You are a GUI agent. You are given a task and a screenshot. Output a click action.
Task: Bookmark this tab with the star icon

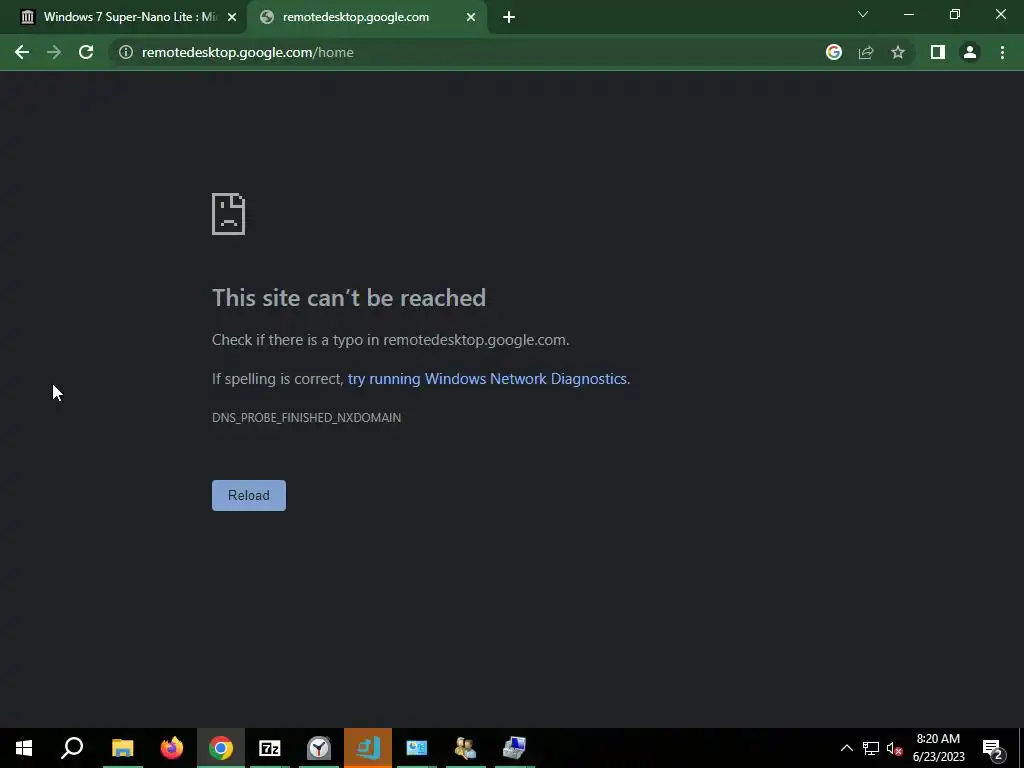click(x=898, y=52)
